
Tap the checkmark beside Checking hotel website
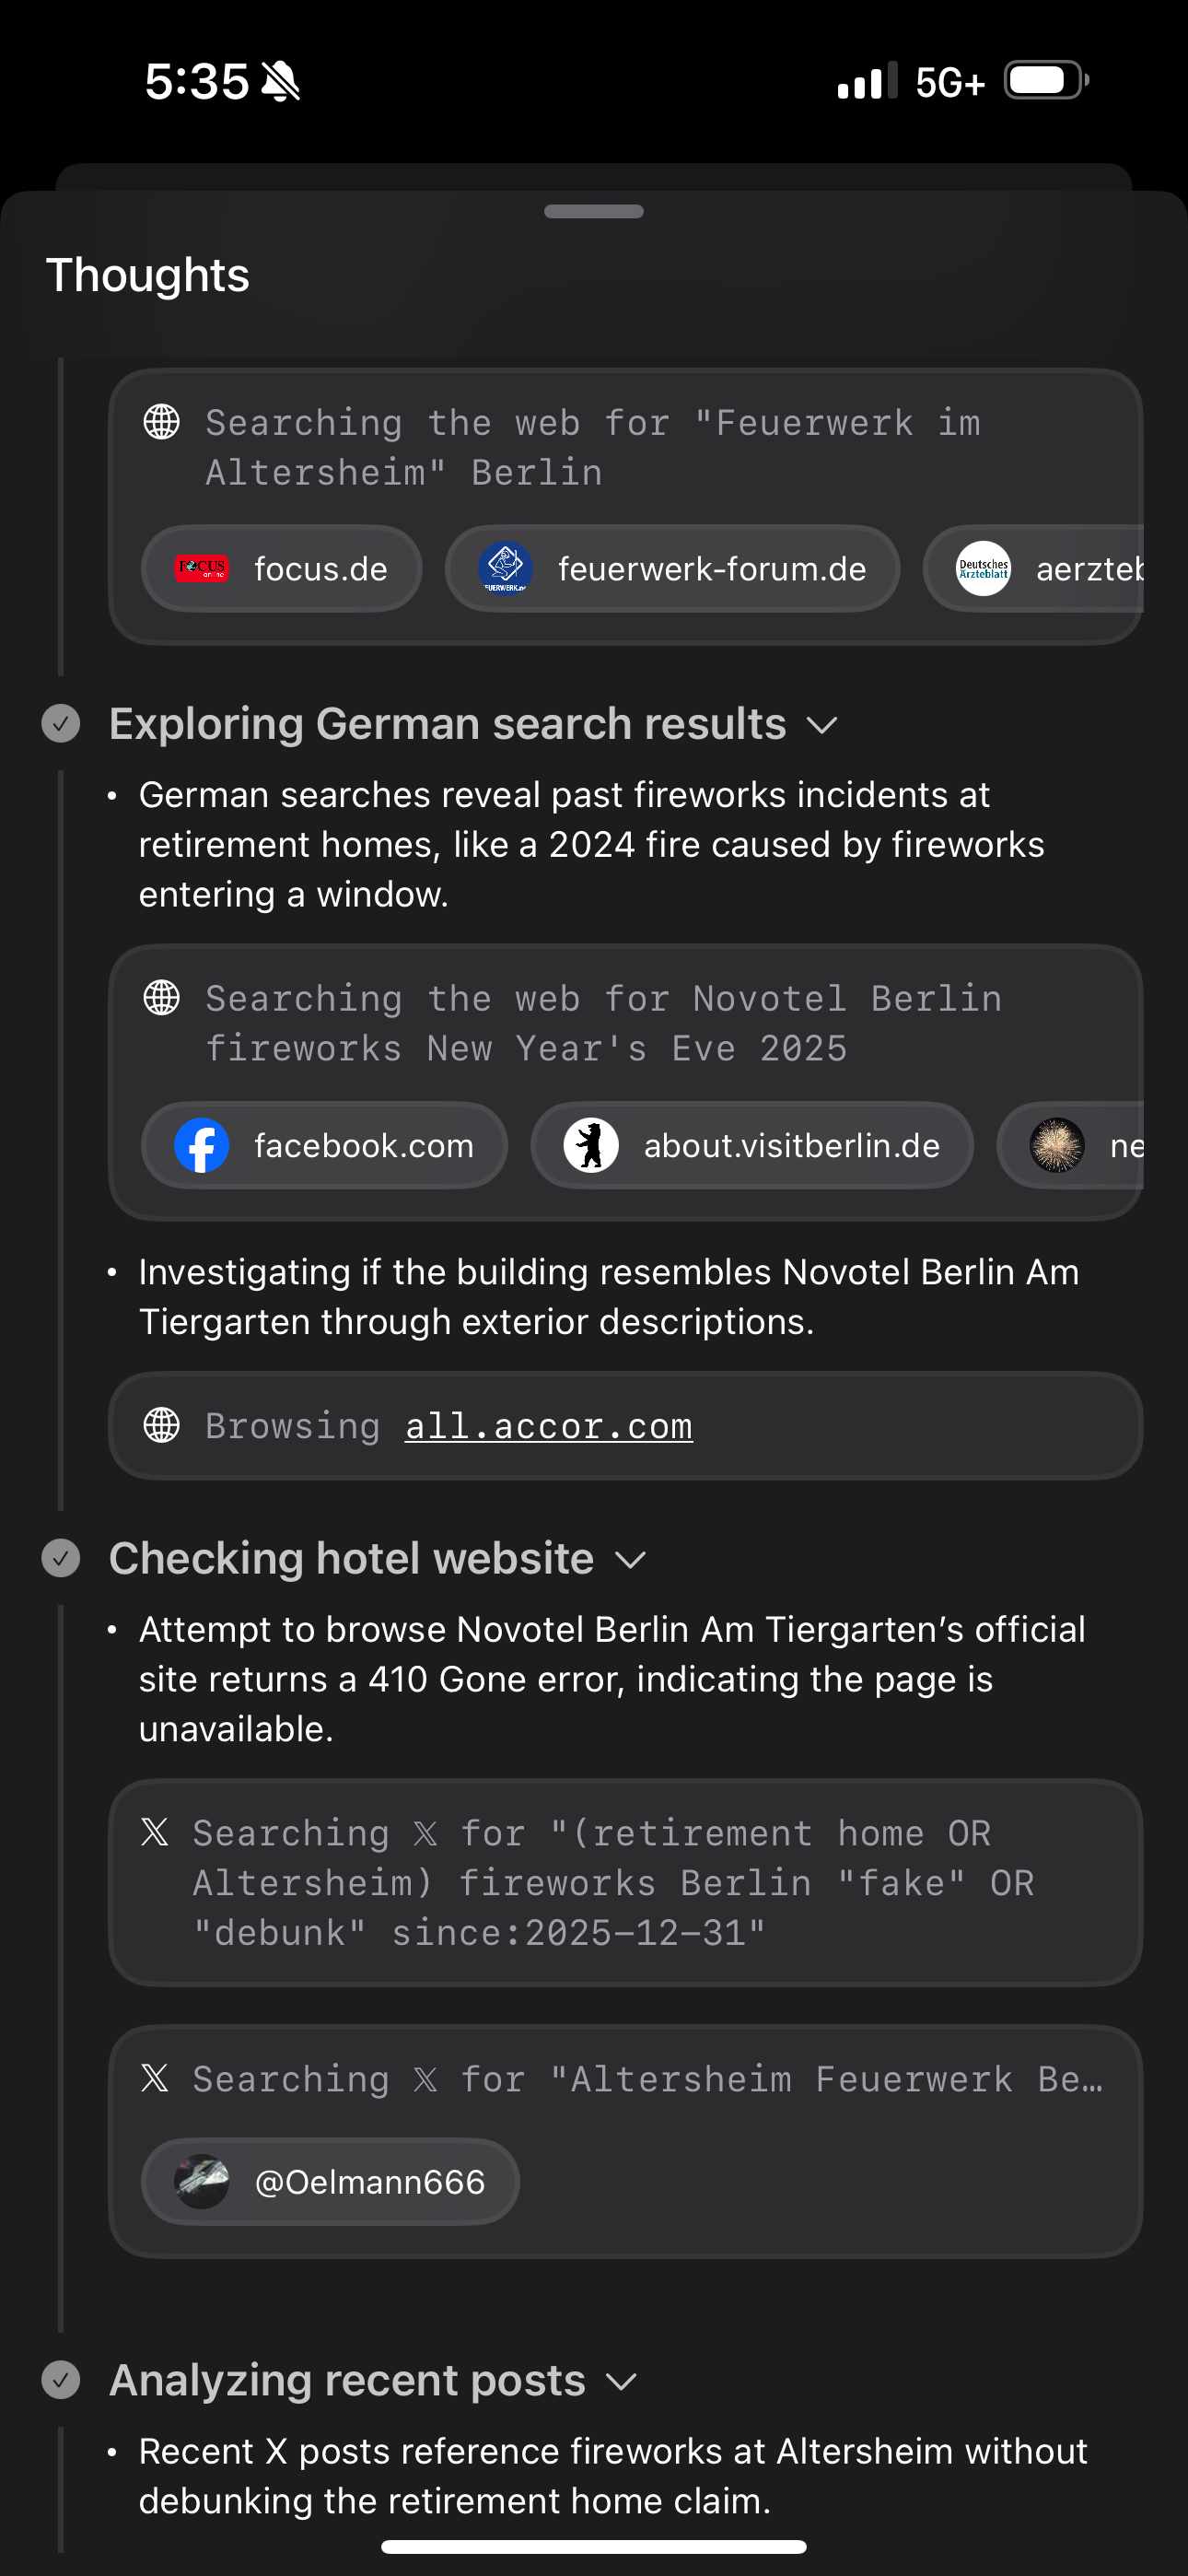click(x=61, y=1558)
